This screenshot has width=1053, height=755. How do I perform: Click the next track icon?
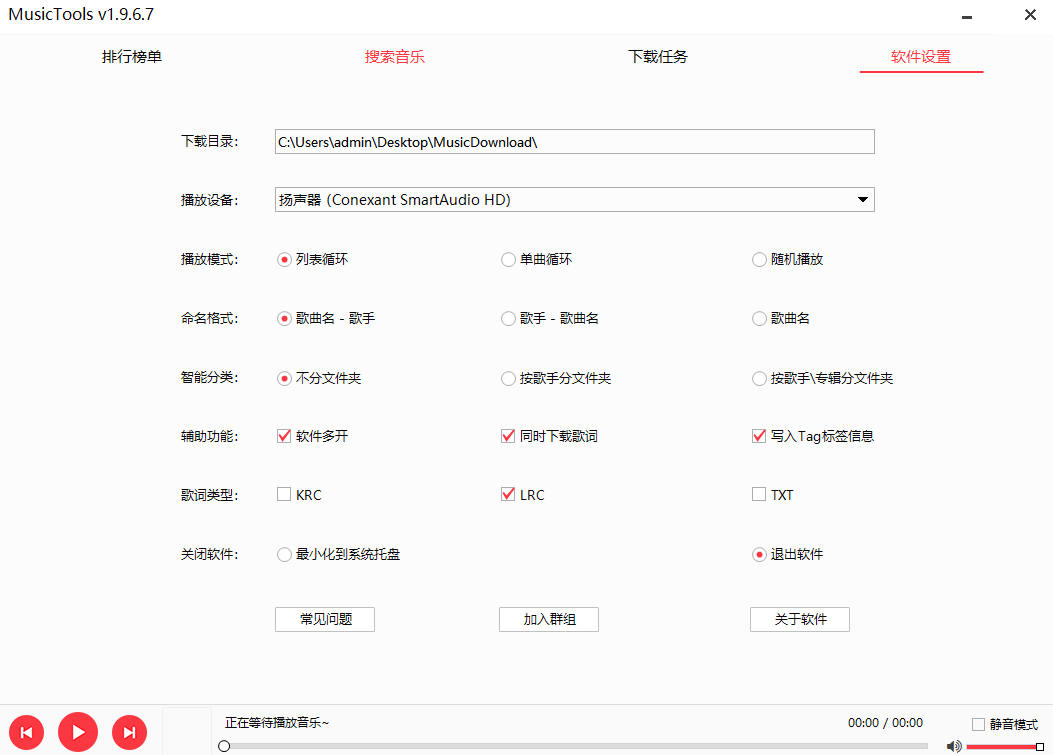click(129, 732)
